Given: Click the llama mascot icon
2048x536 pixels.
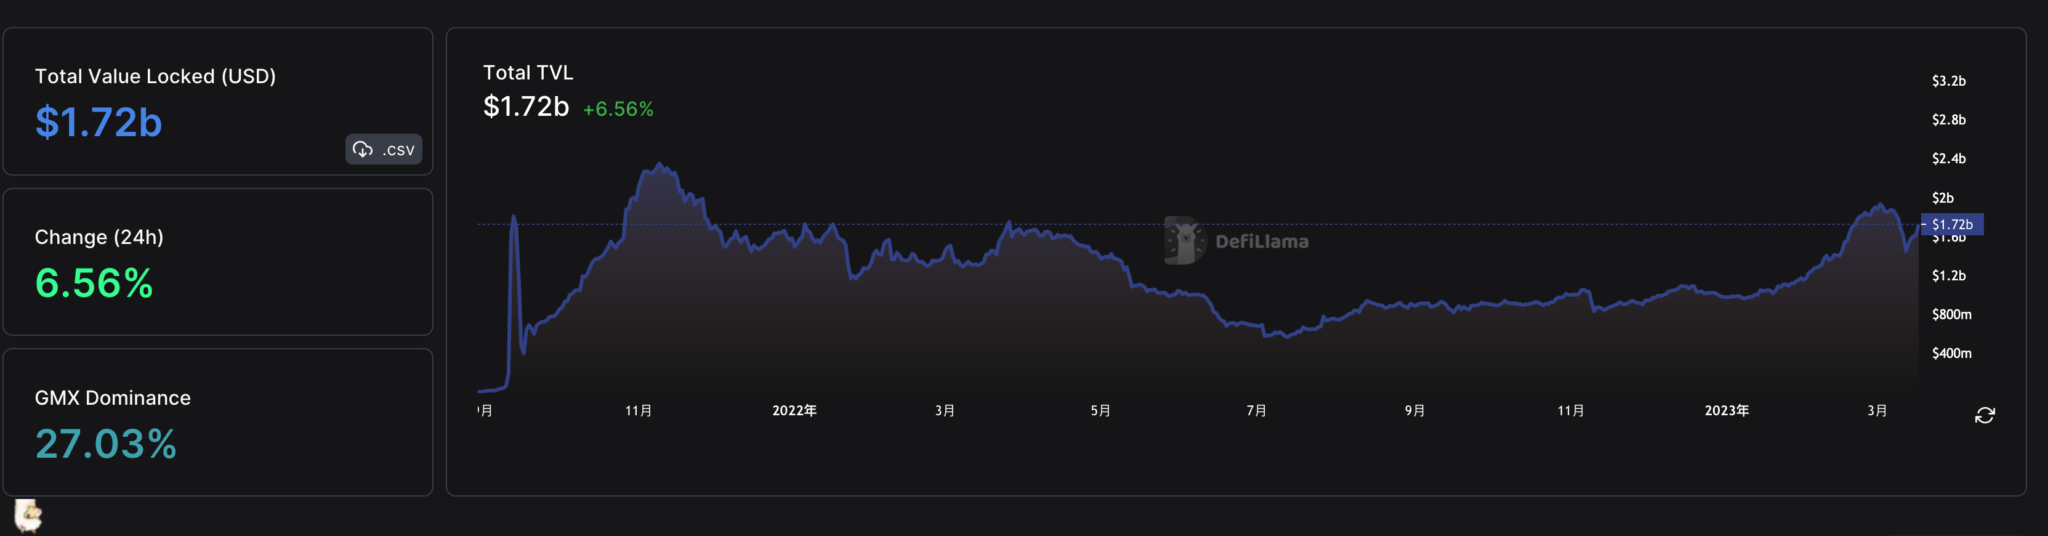Looking at the screenshot, I should [x=28, y=516].
